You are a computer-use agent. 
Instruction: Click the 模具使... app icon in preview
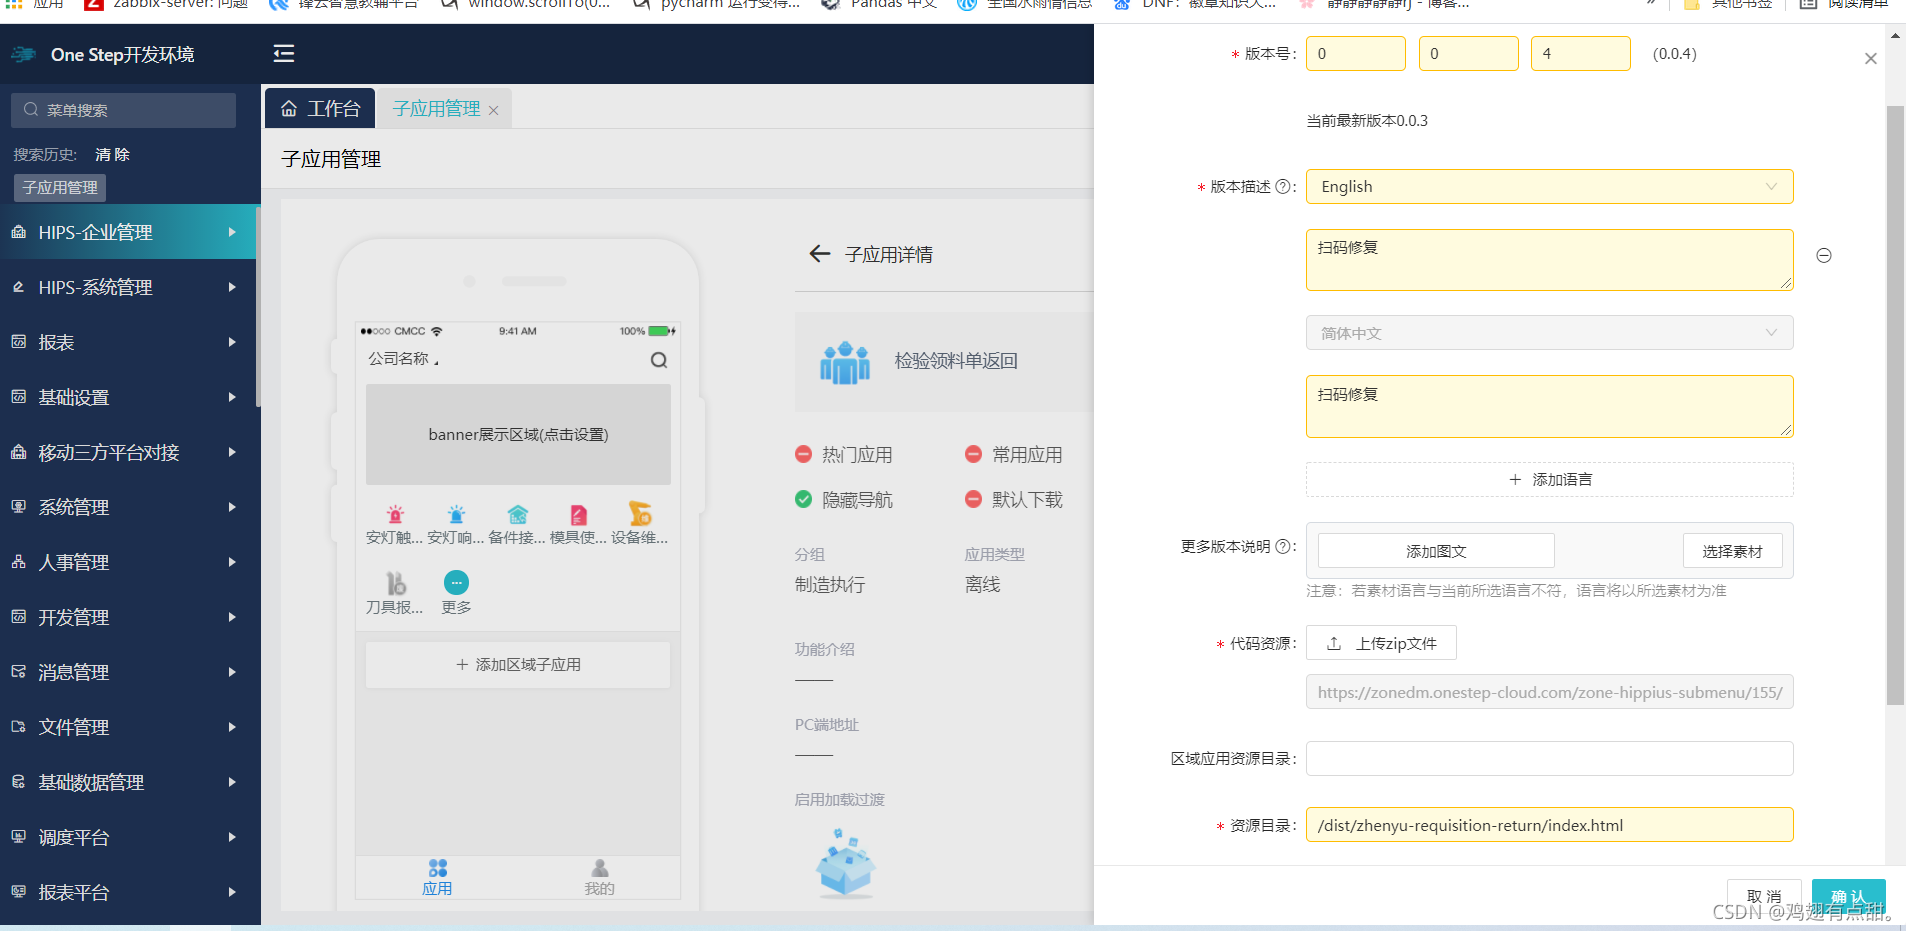(579, 515)
